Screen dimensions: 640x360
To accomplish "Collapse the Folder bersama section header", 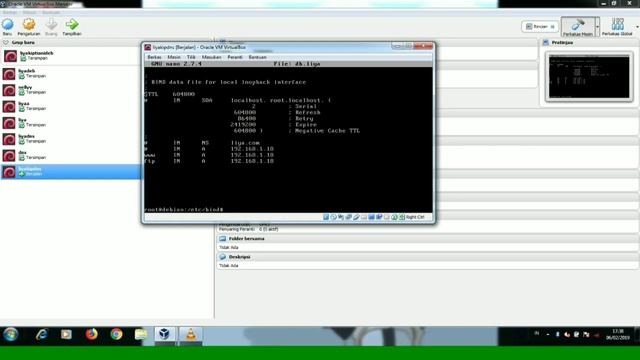I will (x=427, y=239).
